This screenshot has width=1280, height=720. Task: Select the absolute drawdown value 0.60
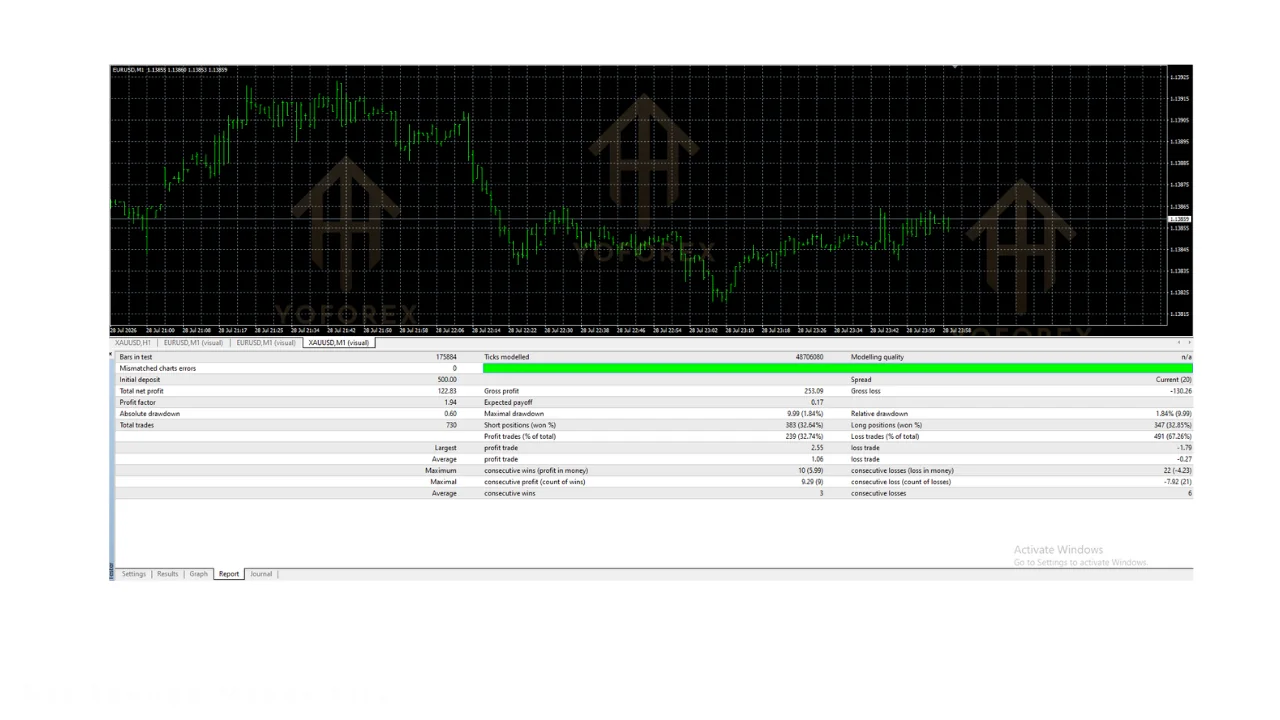[451, 414]
